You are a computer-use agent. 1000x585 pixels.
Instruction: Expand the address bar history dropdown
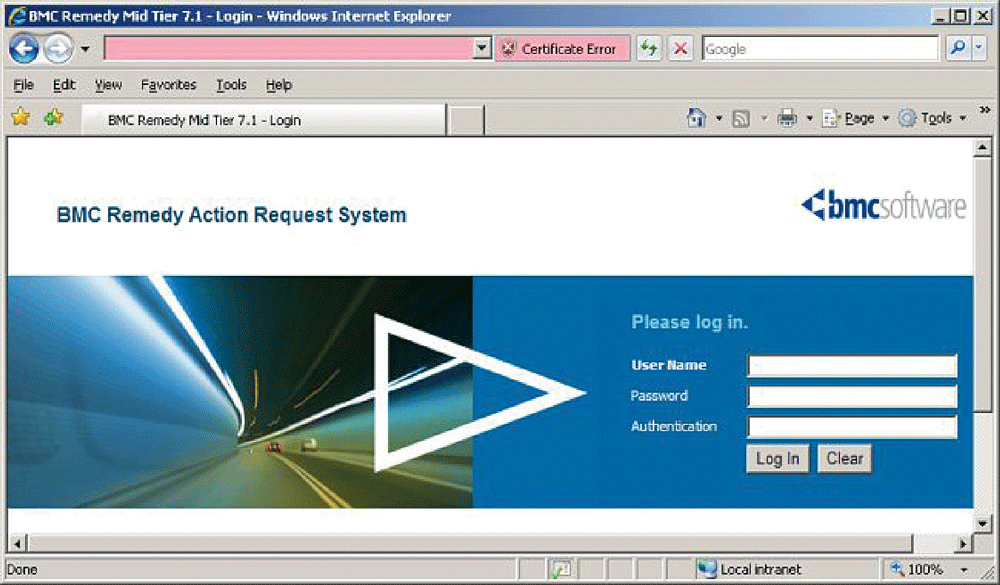point(483,48)
